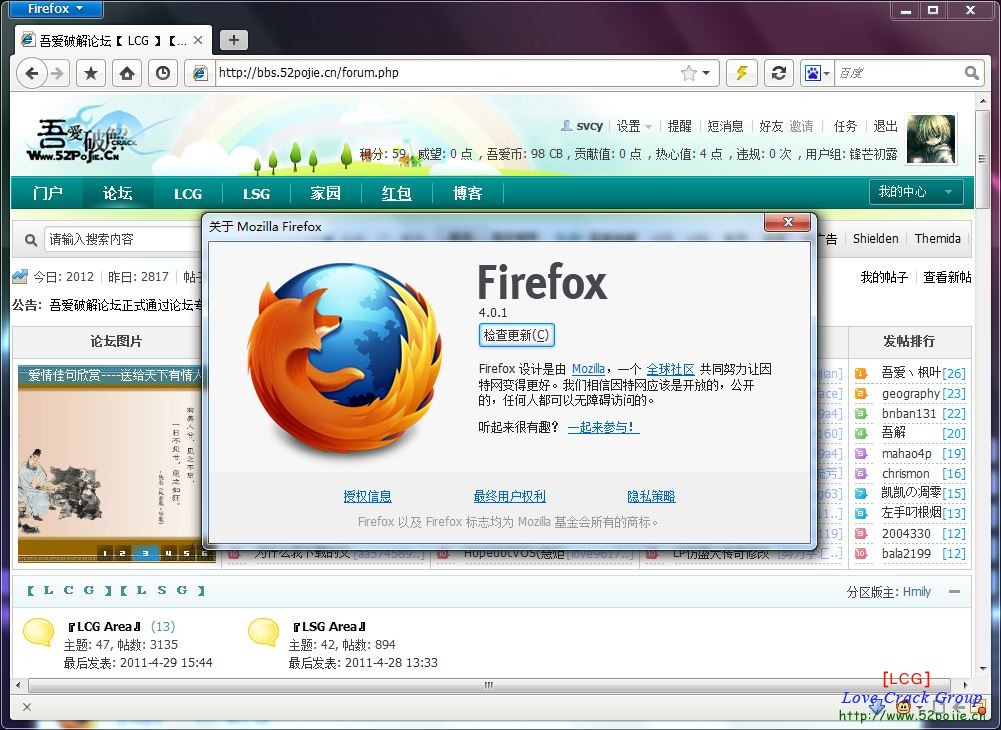Open the 隐私策略 link
This screenshot has width=1001, height=730.
(x=651, y=496)
